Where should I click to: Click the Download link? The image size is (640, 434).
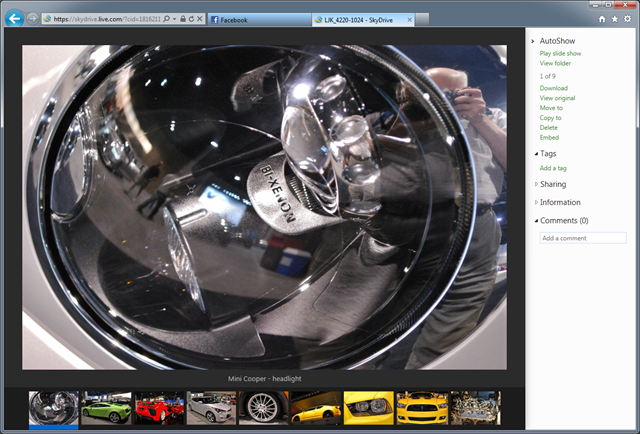tap(553, 88)
